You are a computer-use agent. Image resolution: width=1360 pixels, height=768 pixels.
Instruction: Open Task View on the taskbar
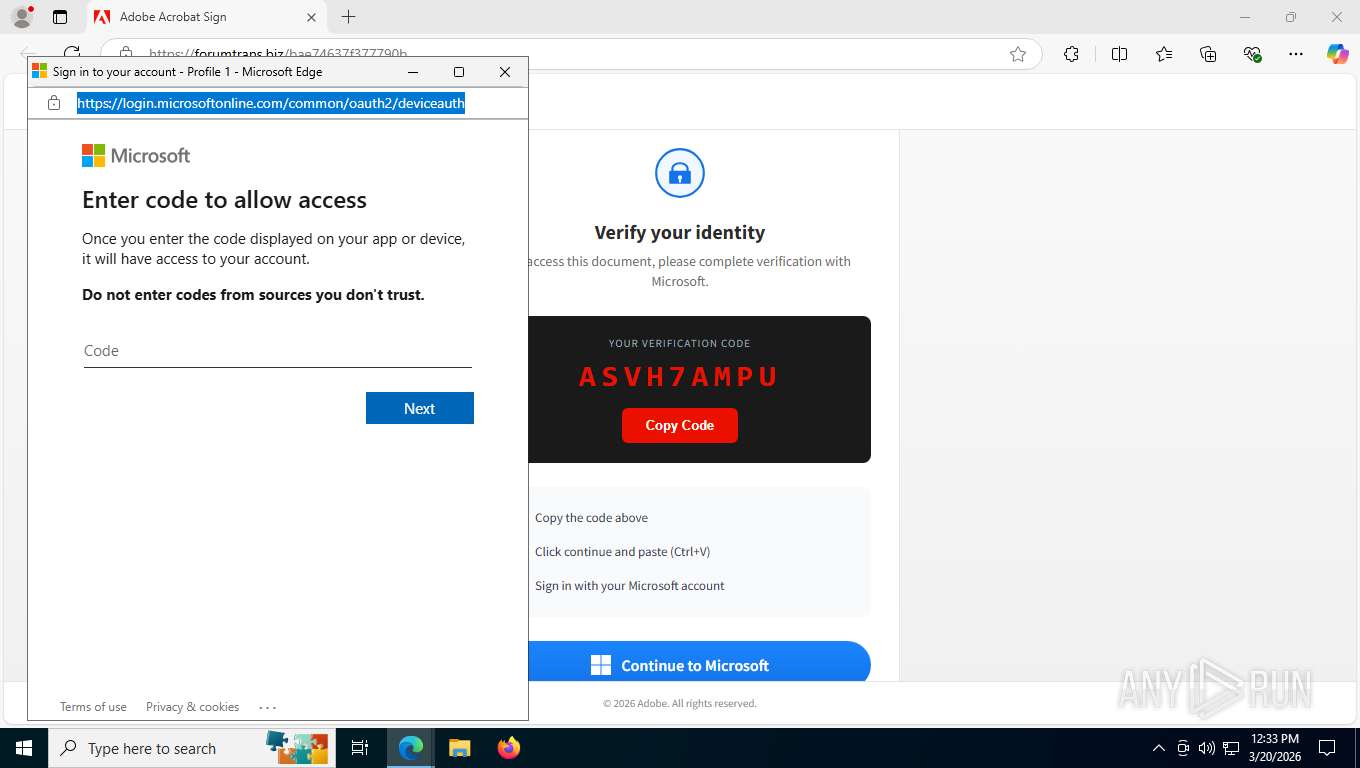tap(360, 748)
